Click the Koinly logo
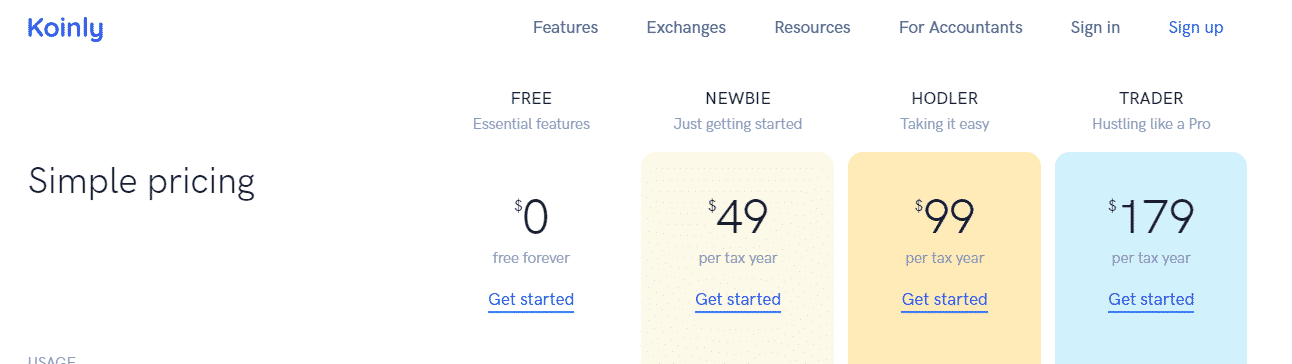Image resolution: width=1292 pixels, height=364 pixels. [65, 29]
